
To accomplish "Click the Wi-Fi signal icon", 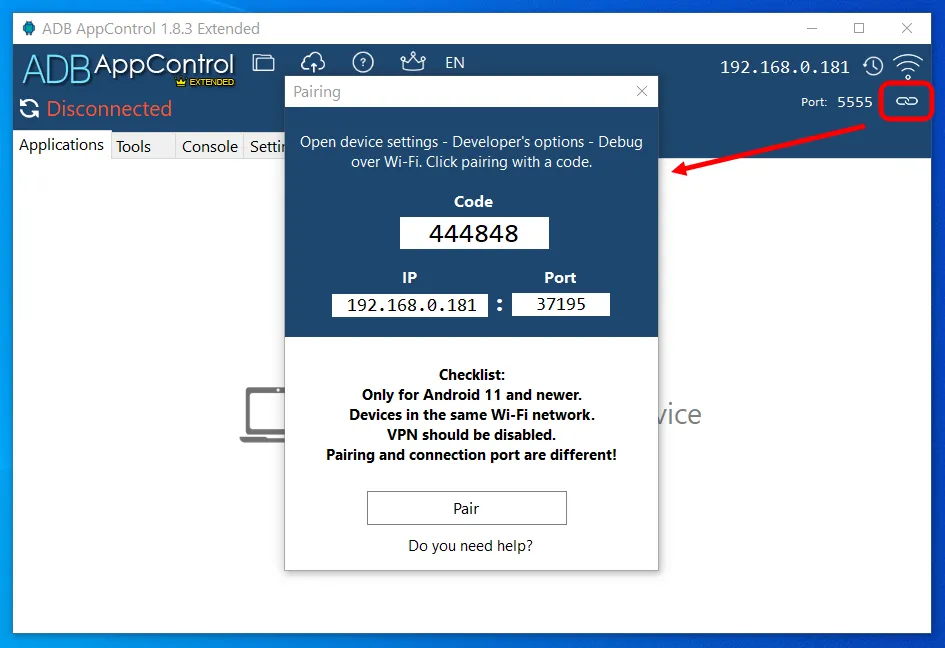I will (x=908, y=64).
